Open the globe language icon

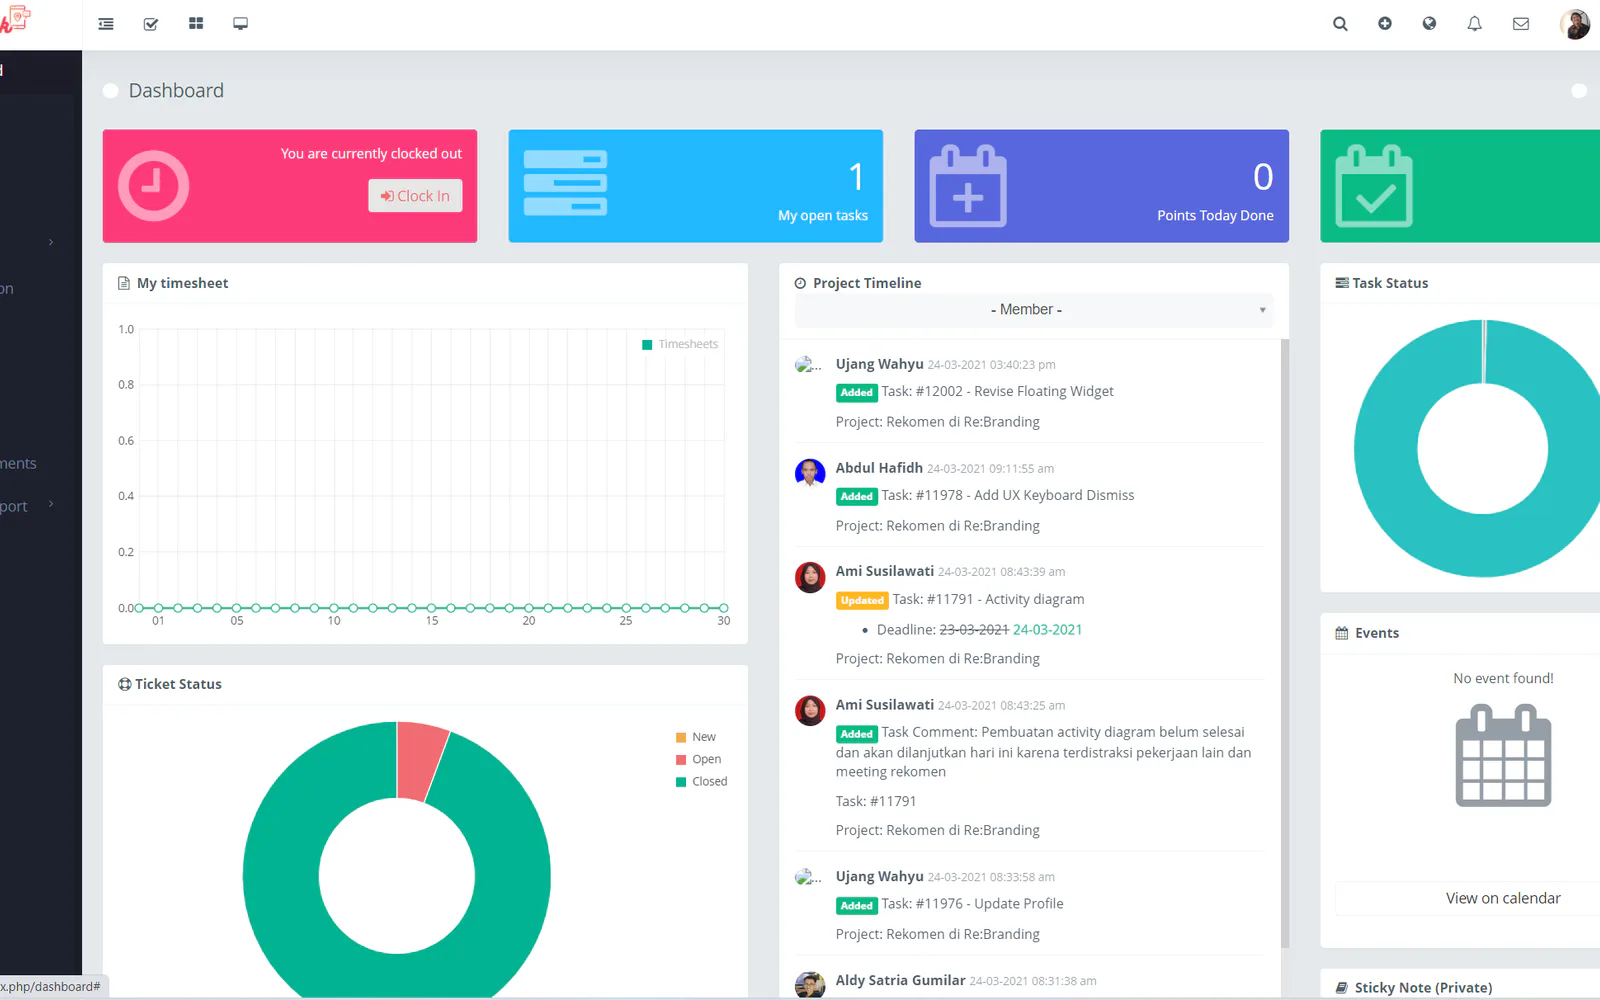click(1429, 24)
